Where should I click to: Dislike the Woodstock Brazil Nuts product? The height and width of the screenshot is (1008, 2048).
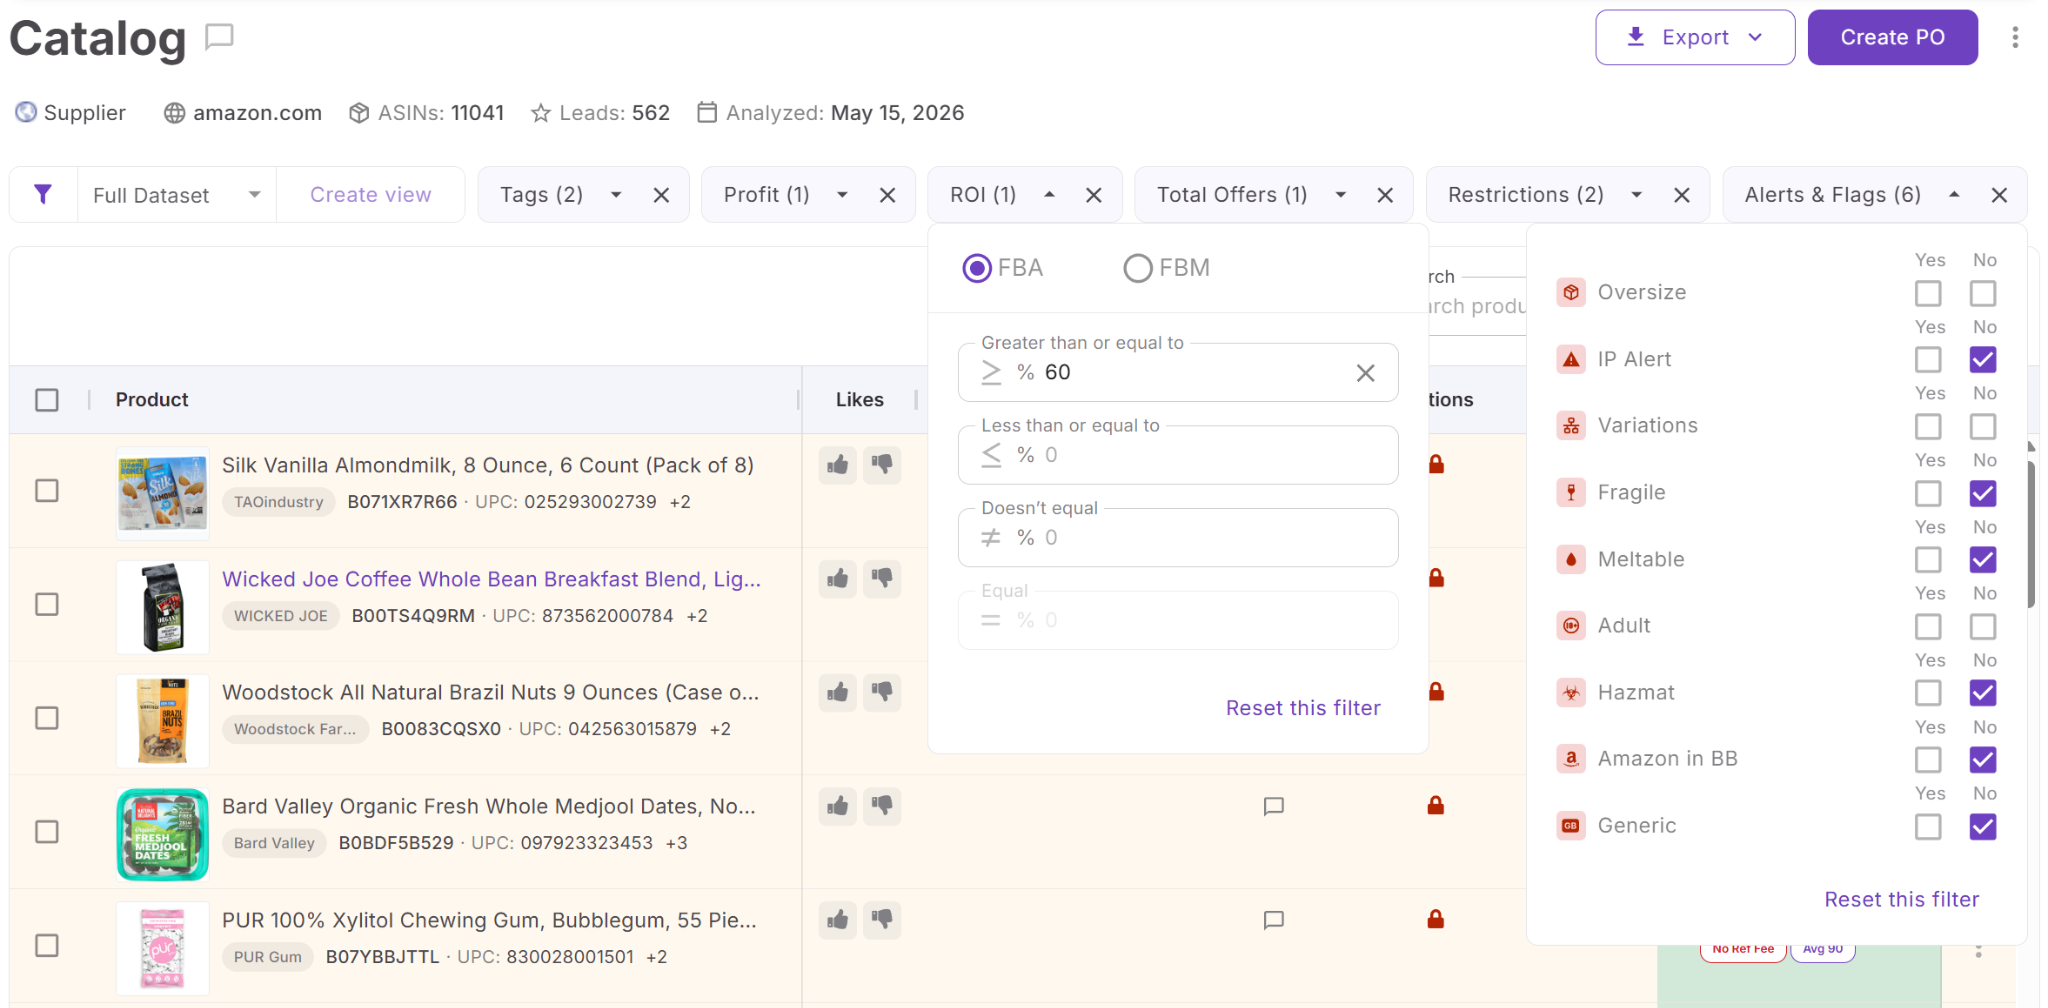(882, 692)
